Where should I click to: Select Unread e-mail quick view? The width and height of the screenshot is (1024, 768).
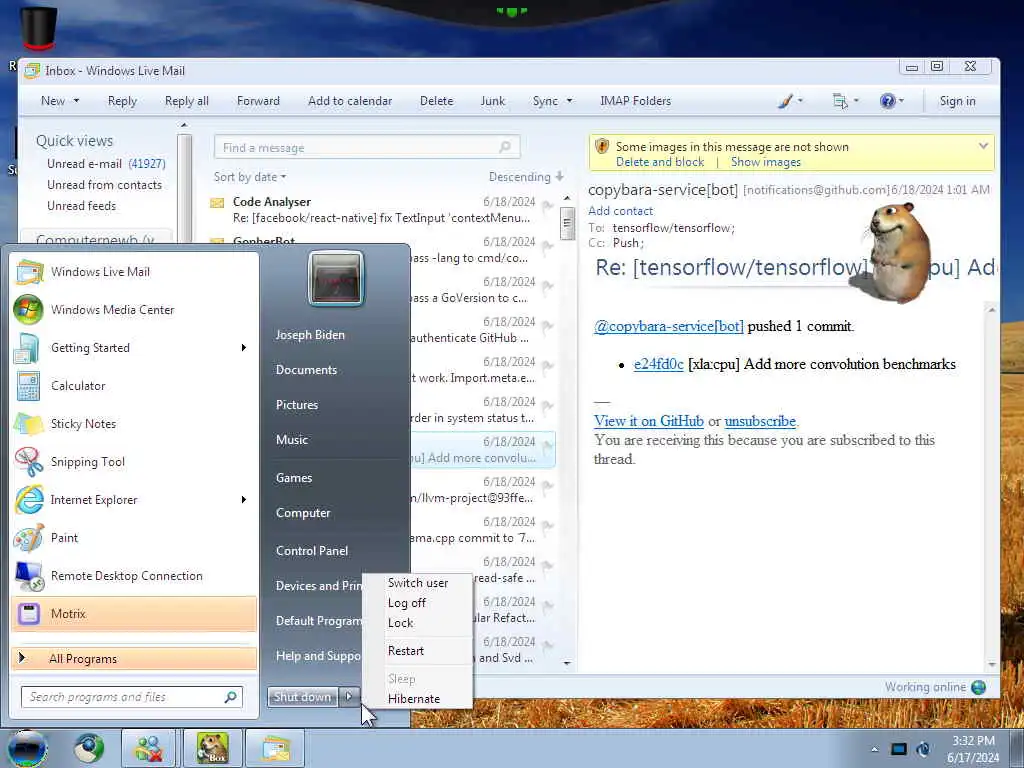(106, 164)
